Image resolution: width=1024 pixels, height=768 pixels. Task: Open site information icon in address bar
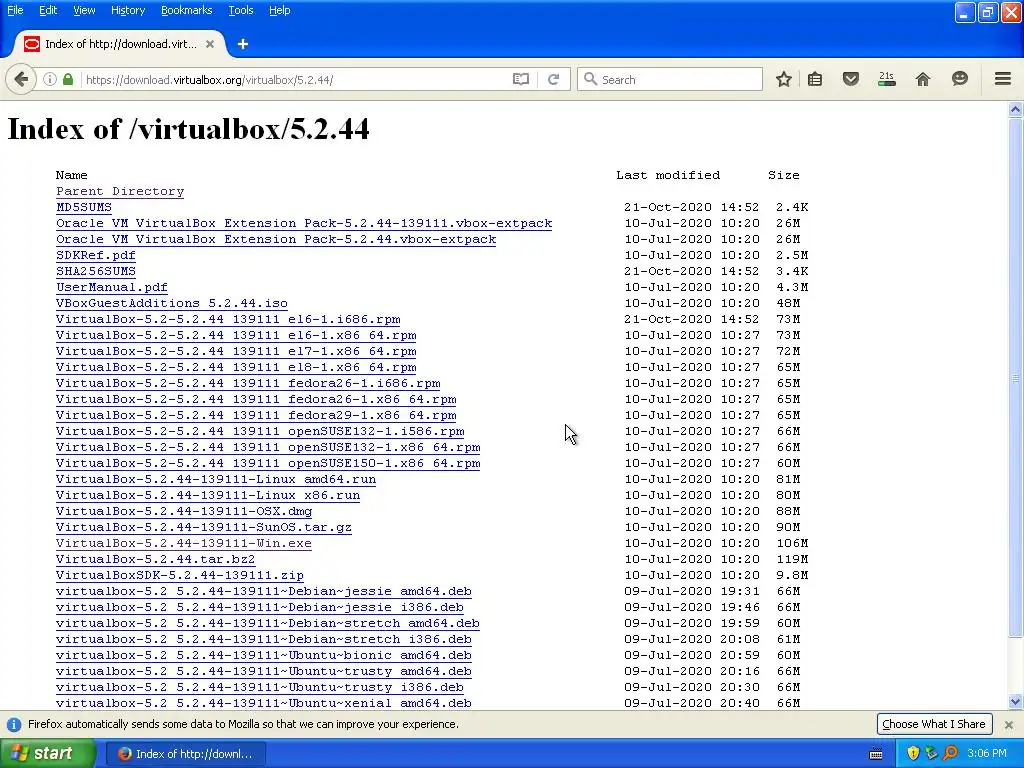(x=50, y=80)
